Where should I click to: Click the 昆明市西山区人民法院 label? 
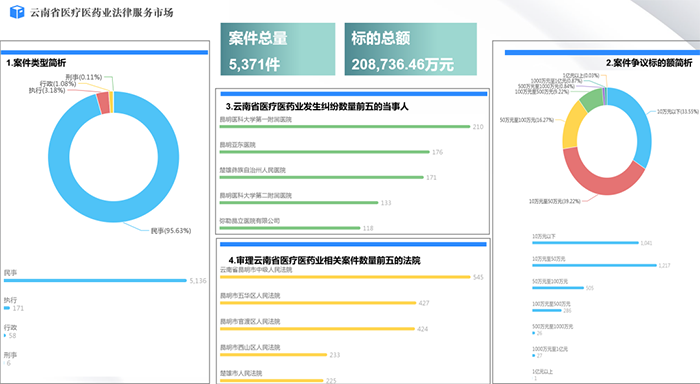(x=250, y=347)
